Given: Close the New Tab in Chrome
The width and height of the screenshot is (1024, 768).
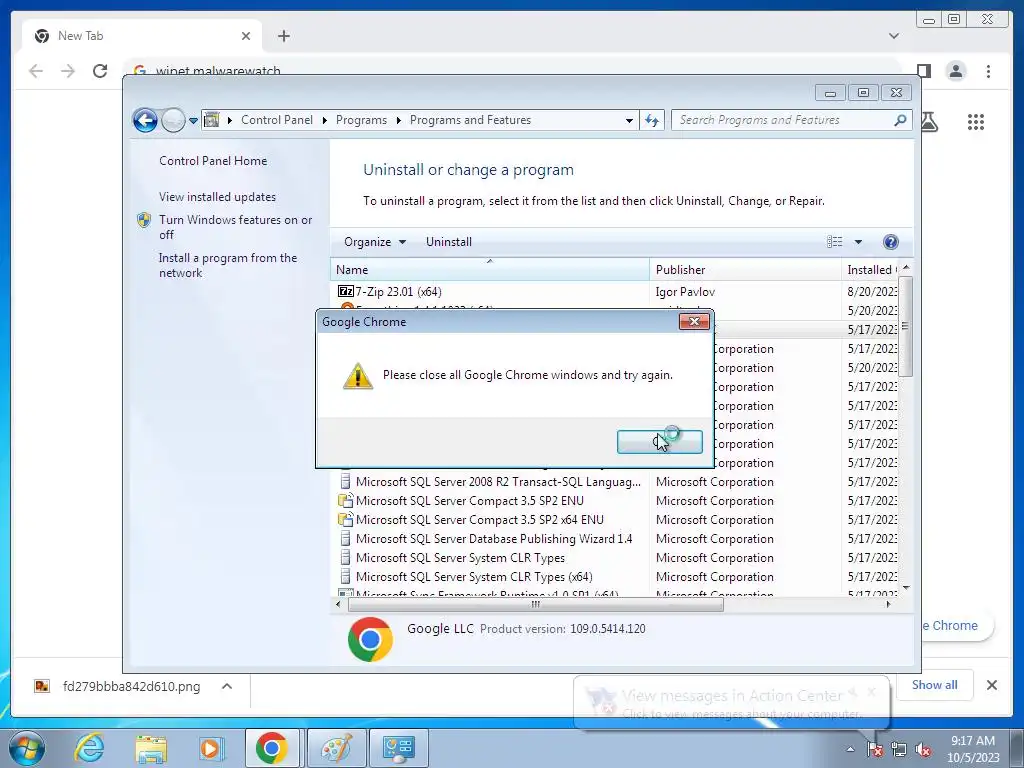Looking at the screenshot, I should point(246,36).
